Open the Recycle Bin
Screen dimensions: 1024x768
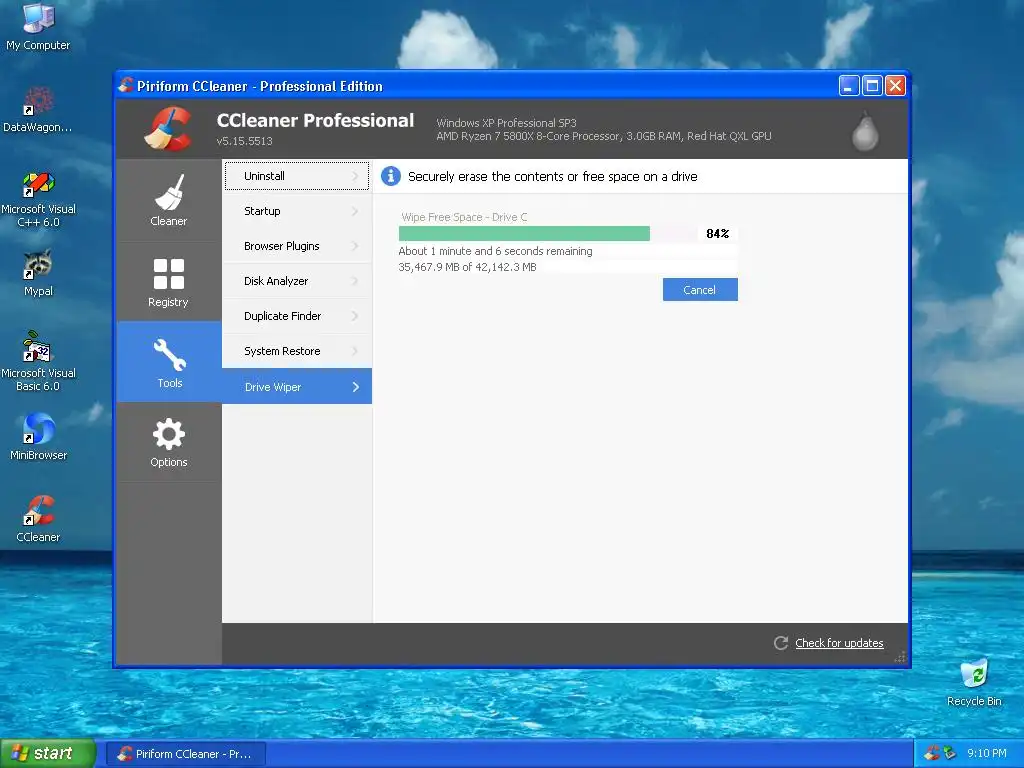pyautogui.click(x=974, y=682)
